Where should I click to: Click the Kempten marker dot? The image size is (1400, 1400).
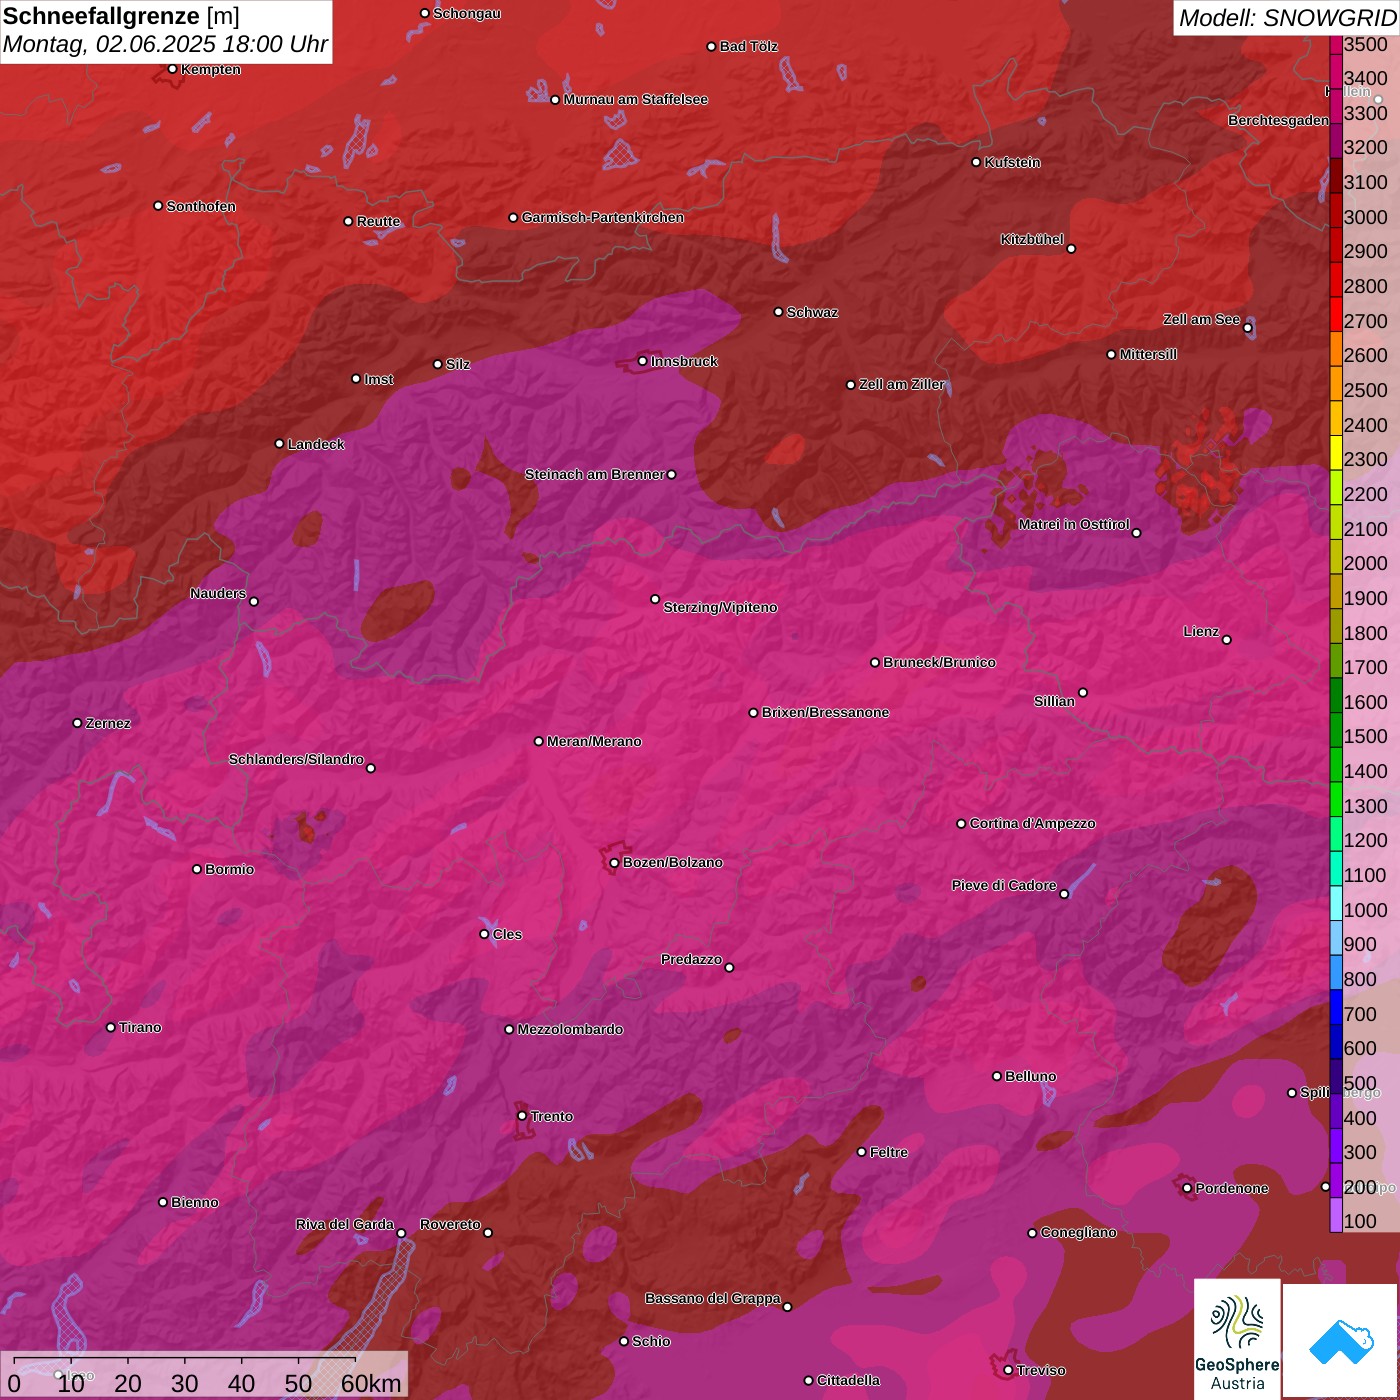[x=172, y=69]
